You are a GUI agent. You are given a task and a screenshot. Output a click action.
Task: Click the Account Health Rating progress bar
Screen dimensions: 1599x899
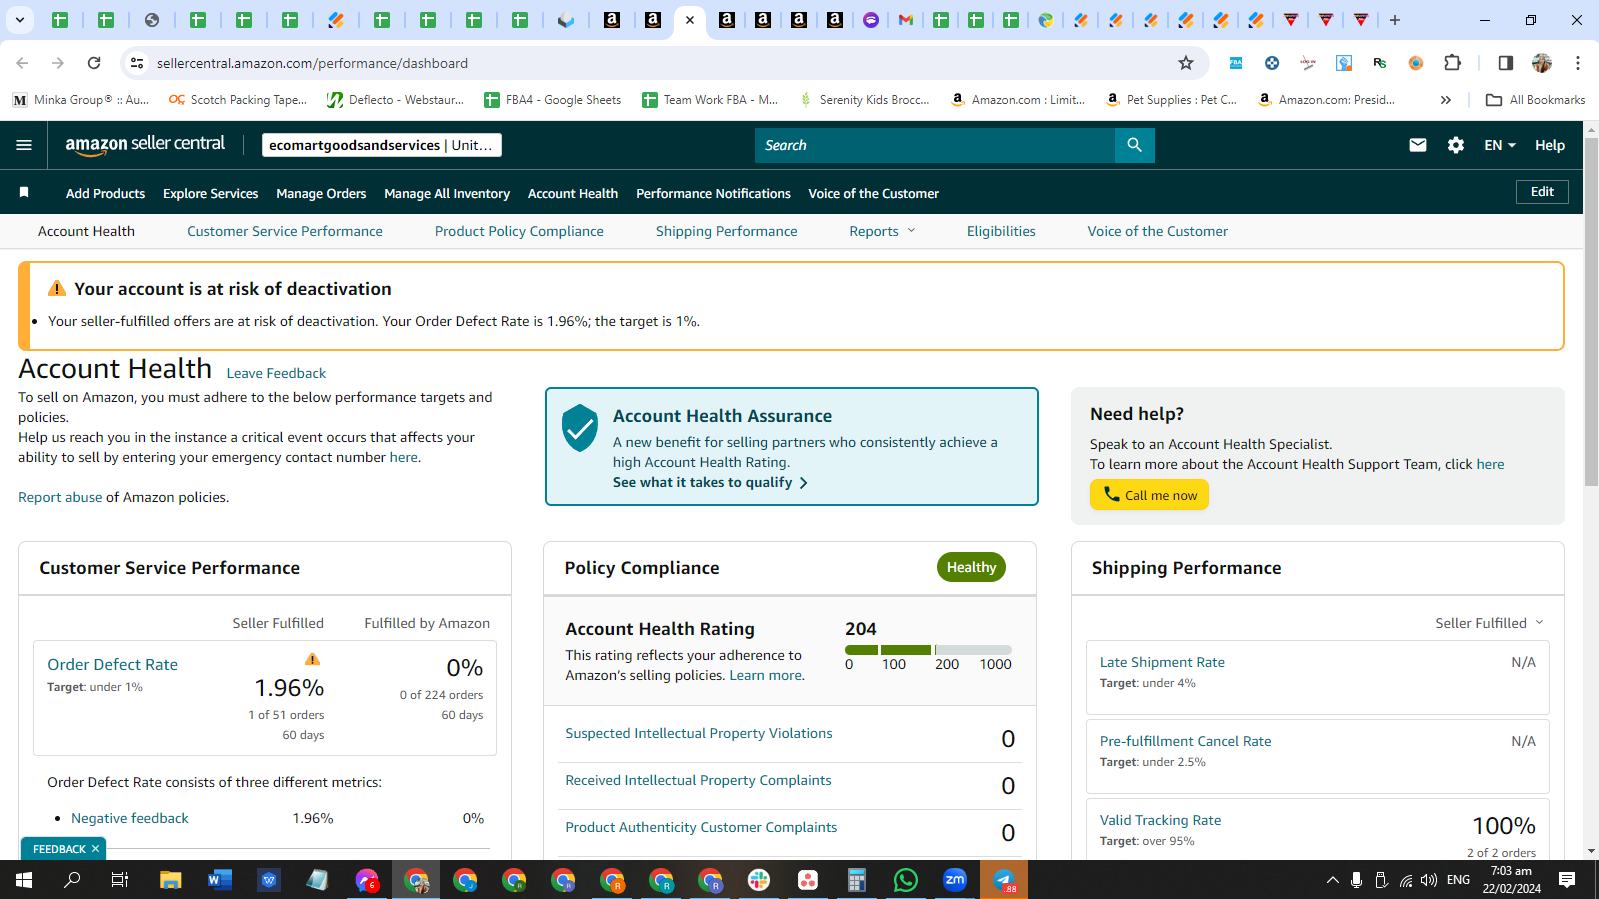pos(928,650)
